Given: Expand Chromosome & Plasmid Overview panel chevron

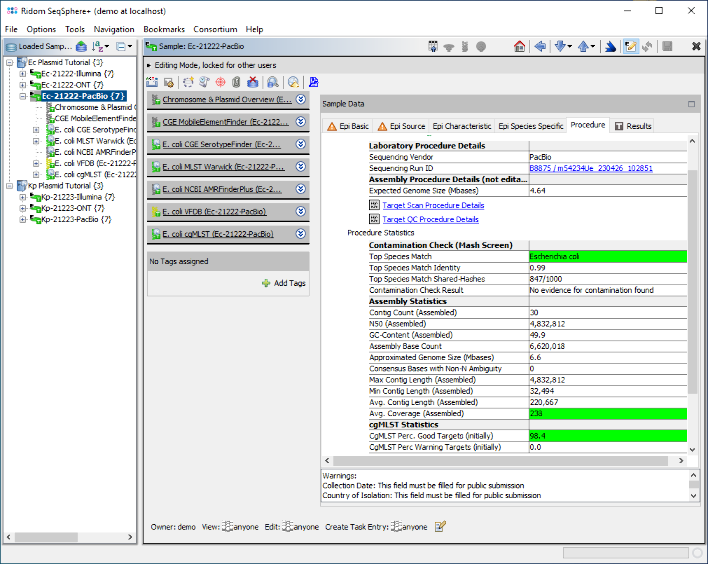Looking at the screenshot, I should coord(300,100).
